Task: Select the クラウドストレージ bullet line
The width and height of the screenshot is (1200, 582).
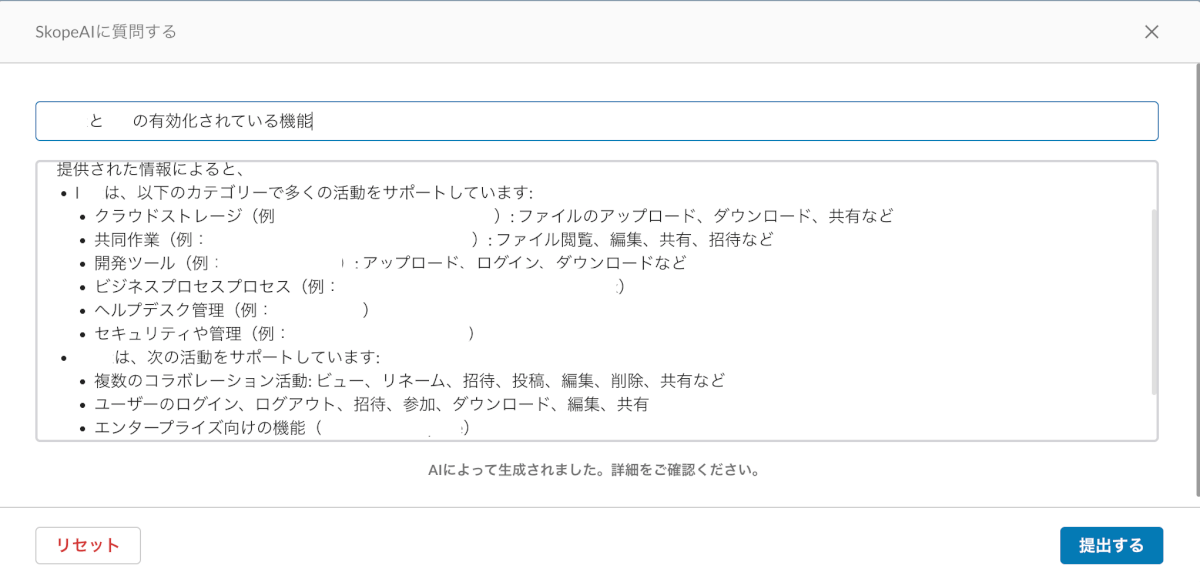Action: [x=494, y=216]
